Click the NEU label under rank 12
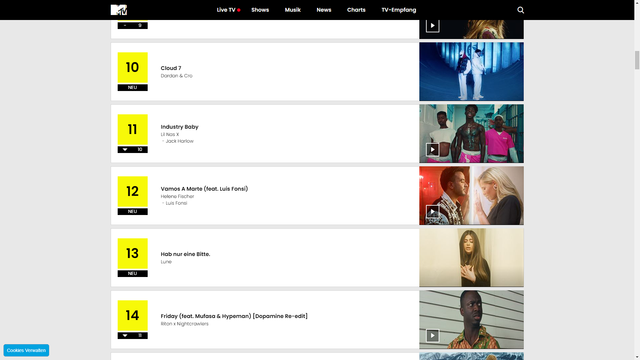 [133, 212]
